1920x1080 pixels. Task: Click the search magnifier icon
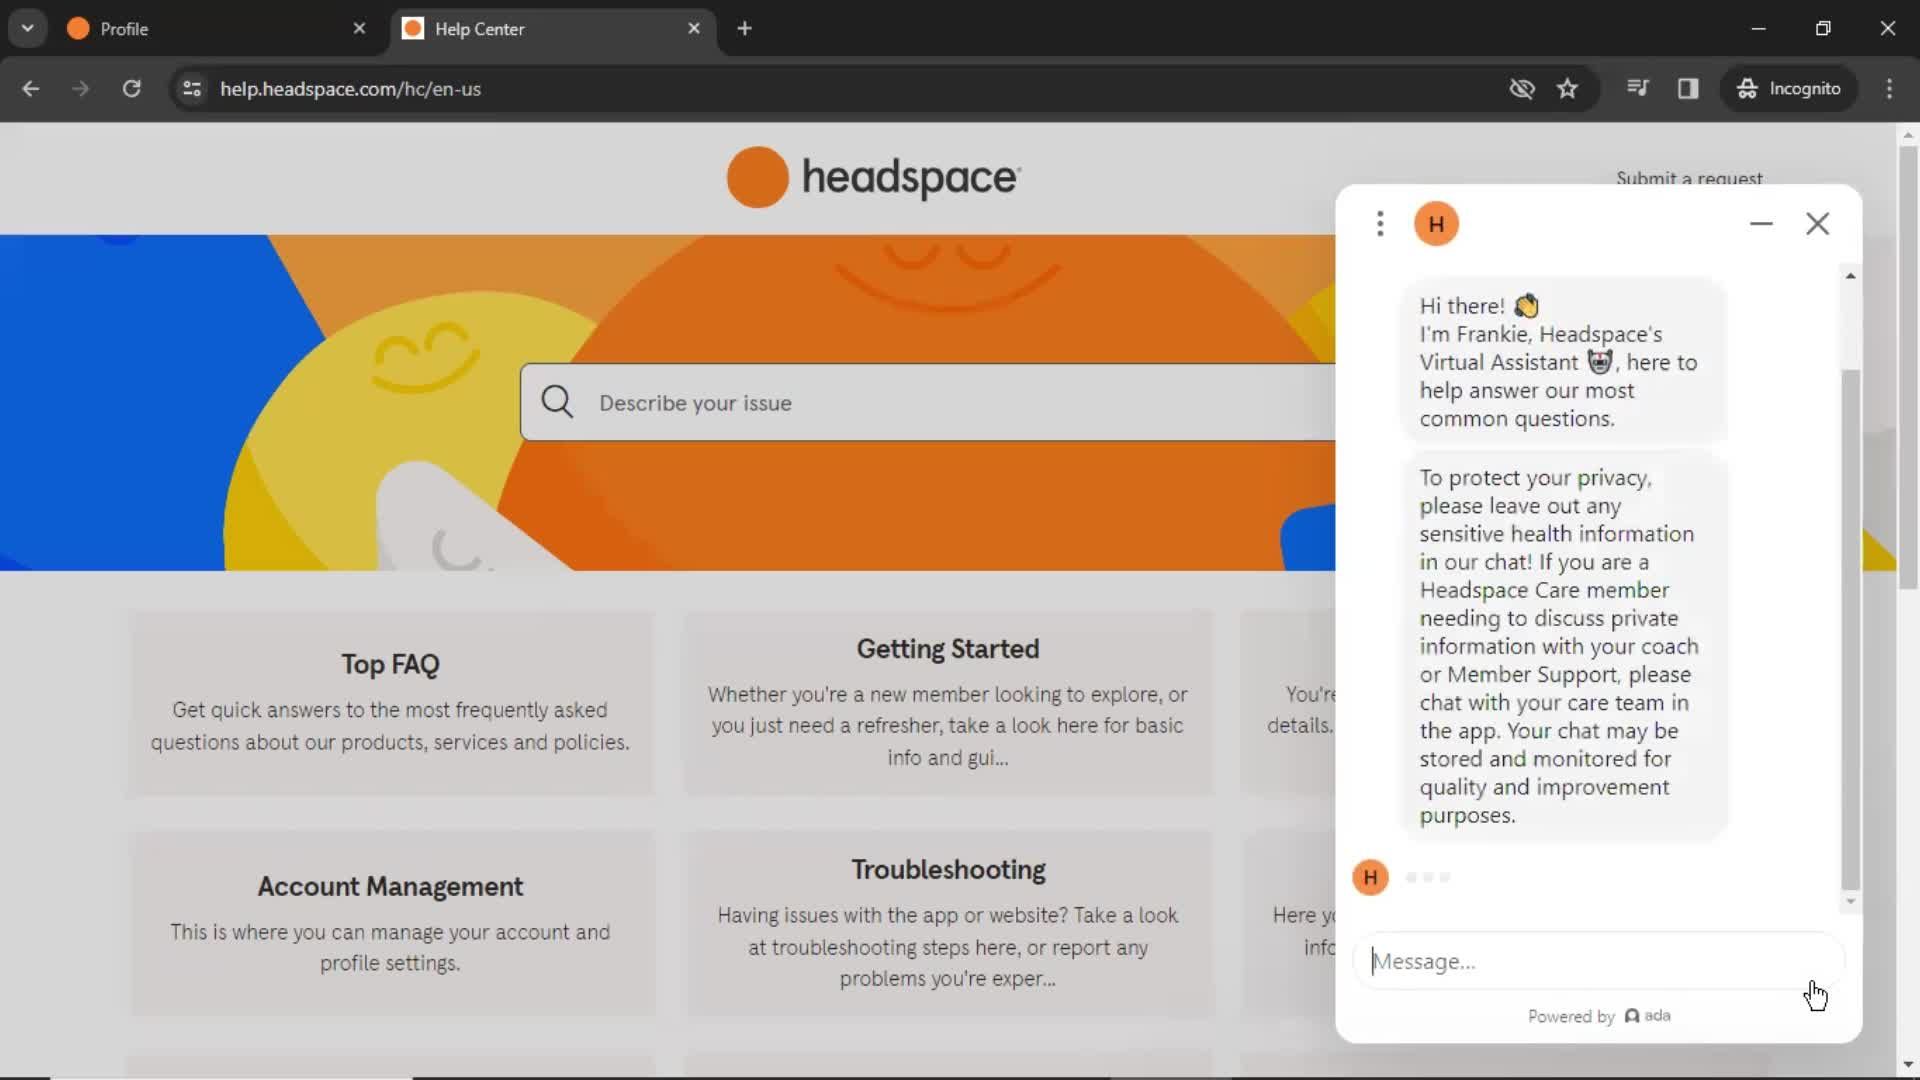pos(556,402)
